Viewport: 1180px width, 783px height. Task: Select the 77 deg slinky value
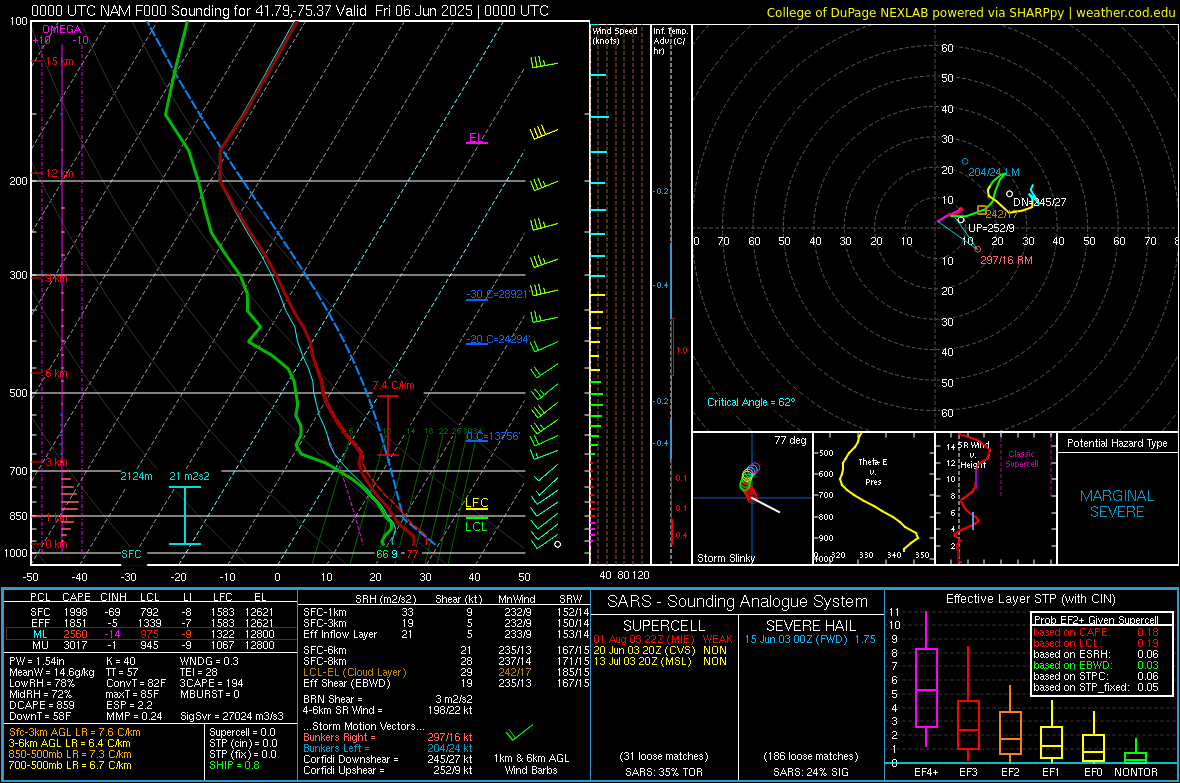click(x=790, y=440)
